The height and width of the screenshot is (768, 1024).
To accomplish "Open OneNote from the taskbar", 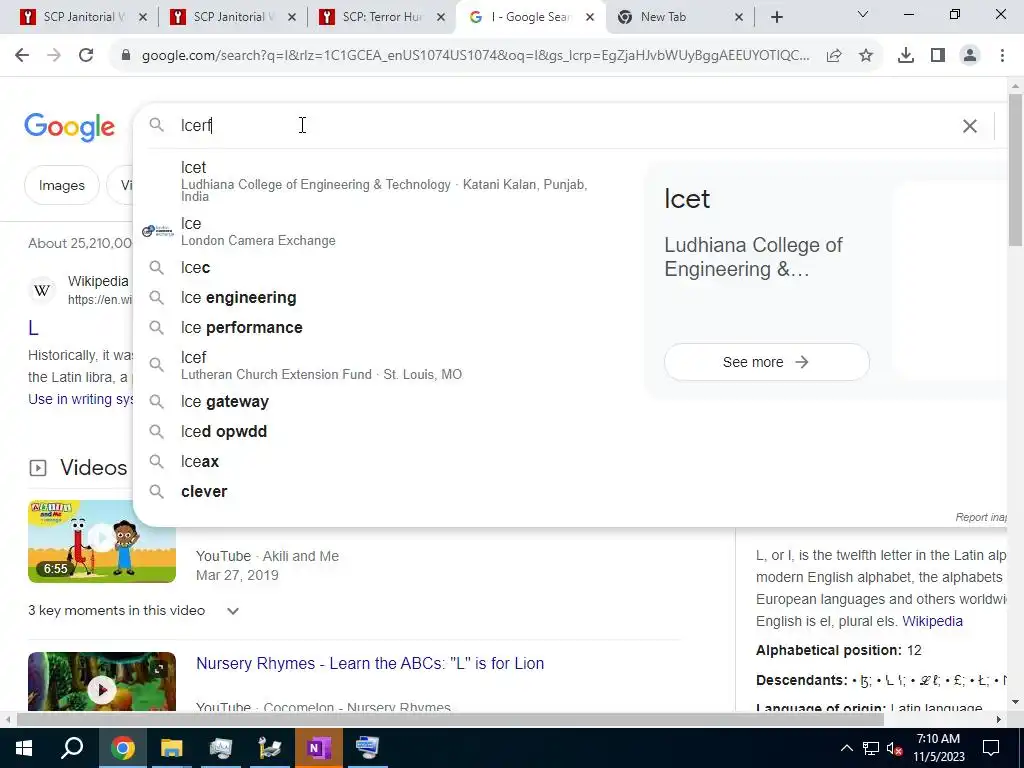I will pyautogui.click(x=318, y=748).
